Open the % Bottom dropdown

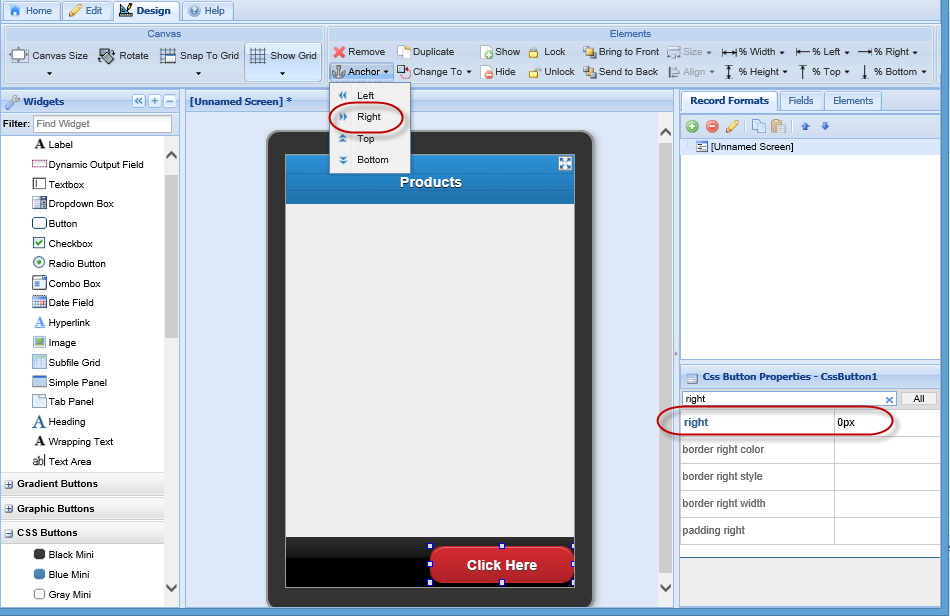tap(894, 72)
